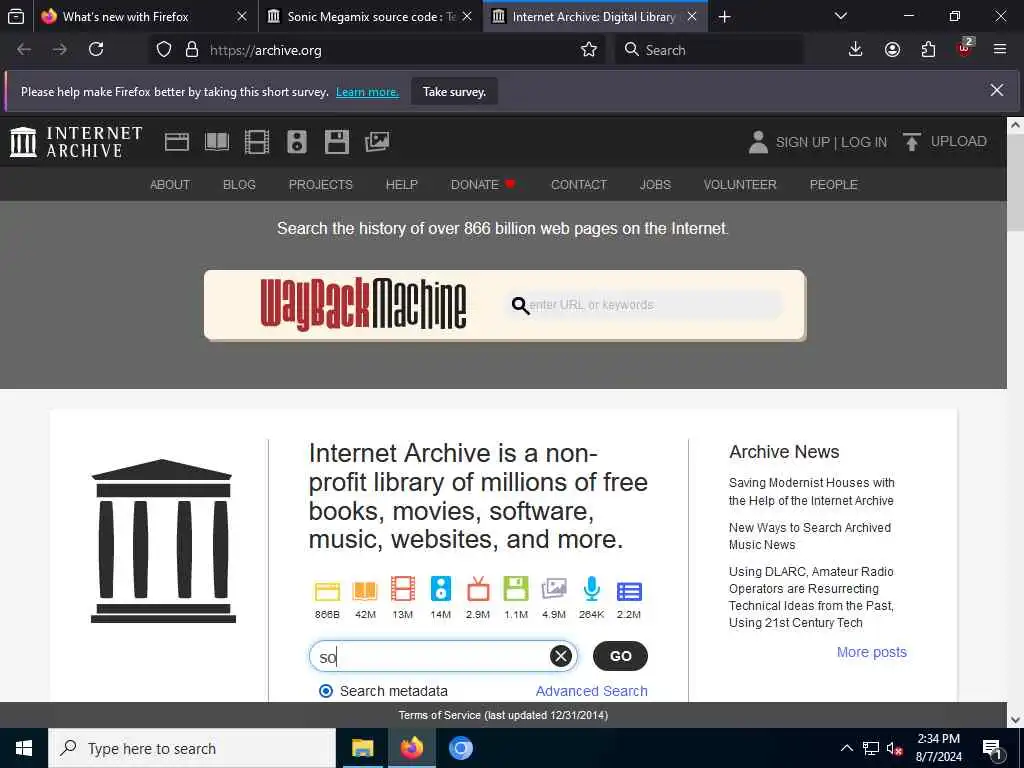Viewport: 1024px width, 768px height.
Task: Show hidden system tray icons
Action: click(846, 748)
